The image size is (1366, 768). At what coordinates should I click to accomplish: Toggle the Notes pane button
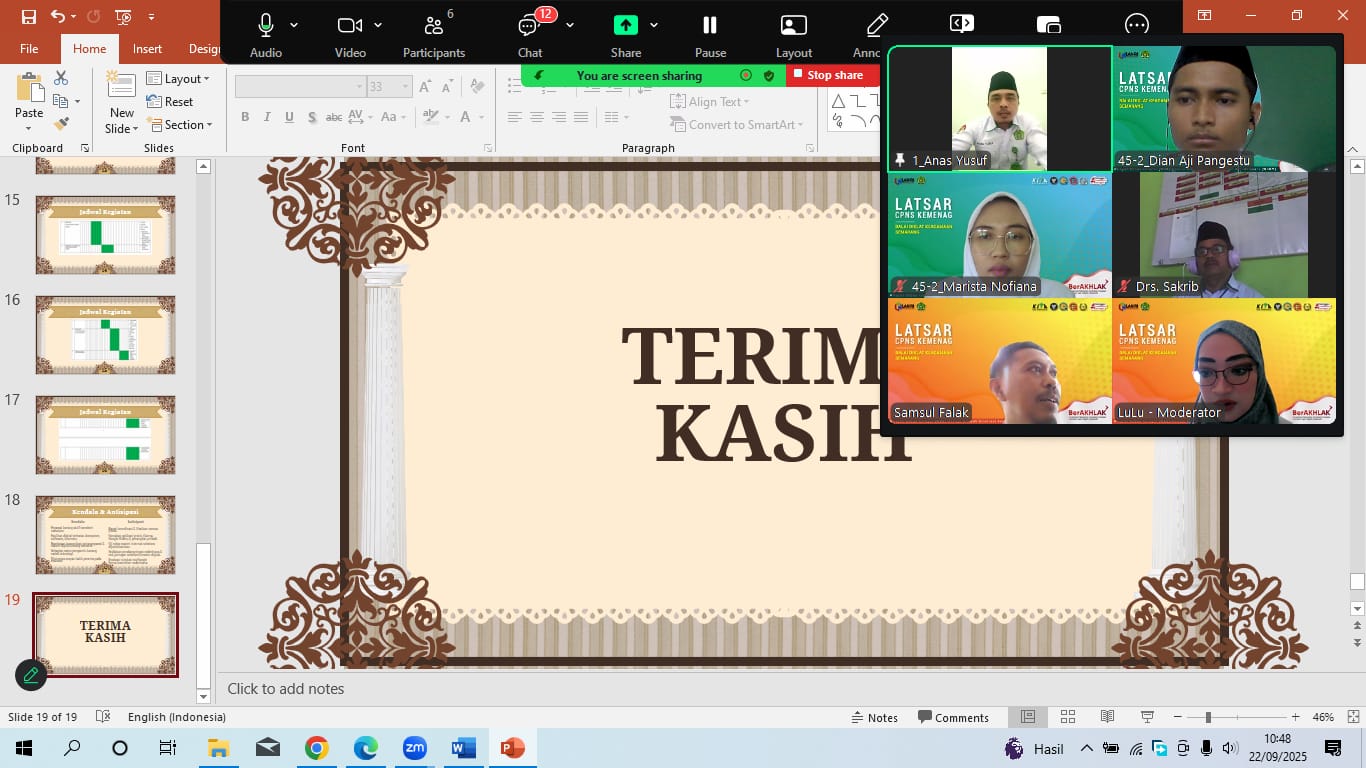click(874, 717)
